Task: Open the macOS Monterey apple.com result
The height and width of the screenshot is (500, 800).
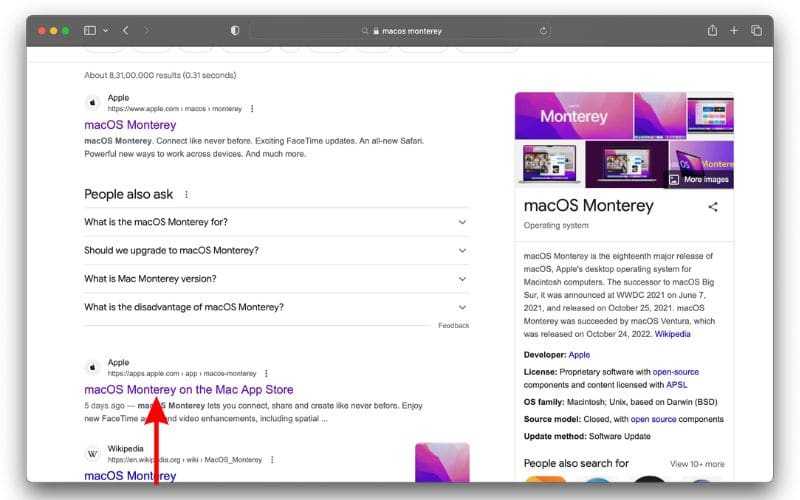Action: click(x=130, y=125)
